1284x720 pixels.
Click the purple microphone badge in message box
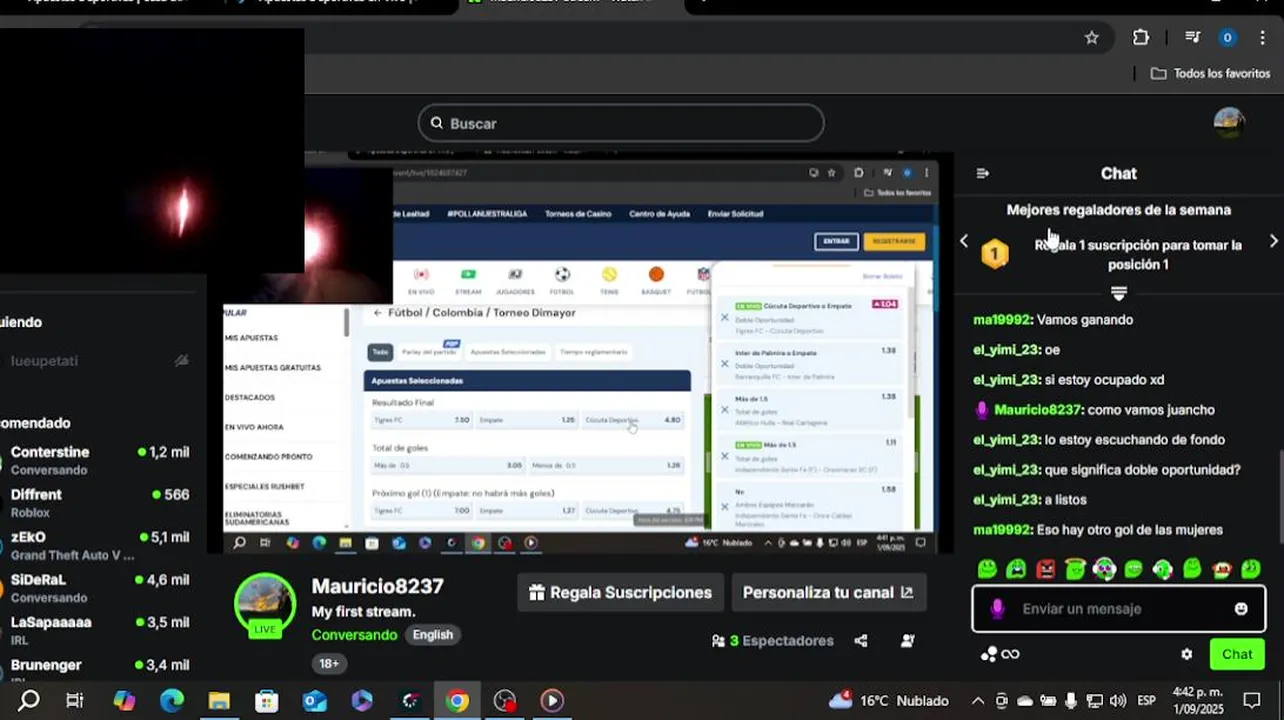tap(997, 609)
